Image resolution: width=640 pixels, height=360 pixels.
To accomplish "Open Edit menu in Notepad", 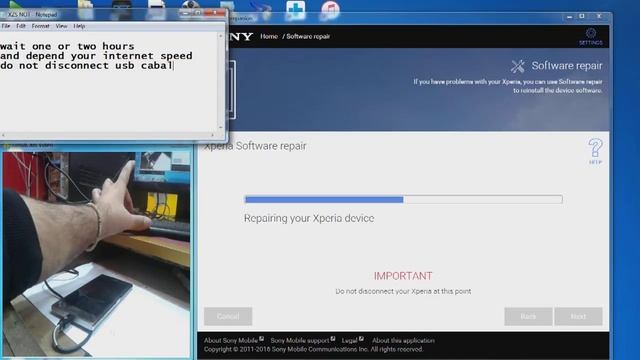I will [x=21, y=26].
